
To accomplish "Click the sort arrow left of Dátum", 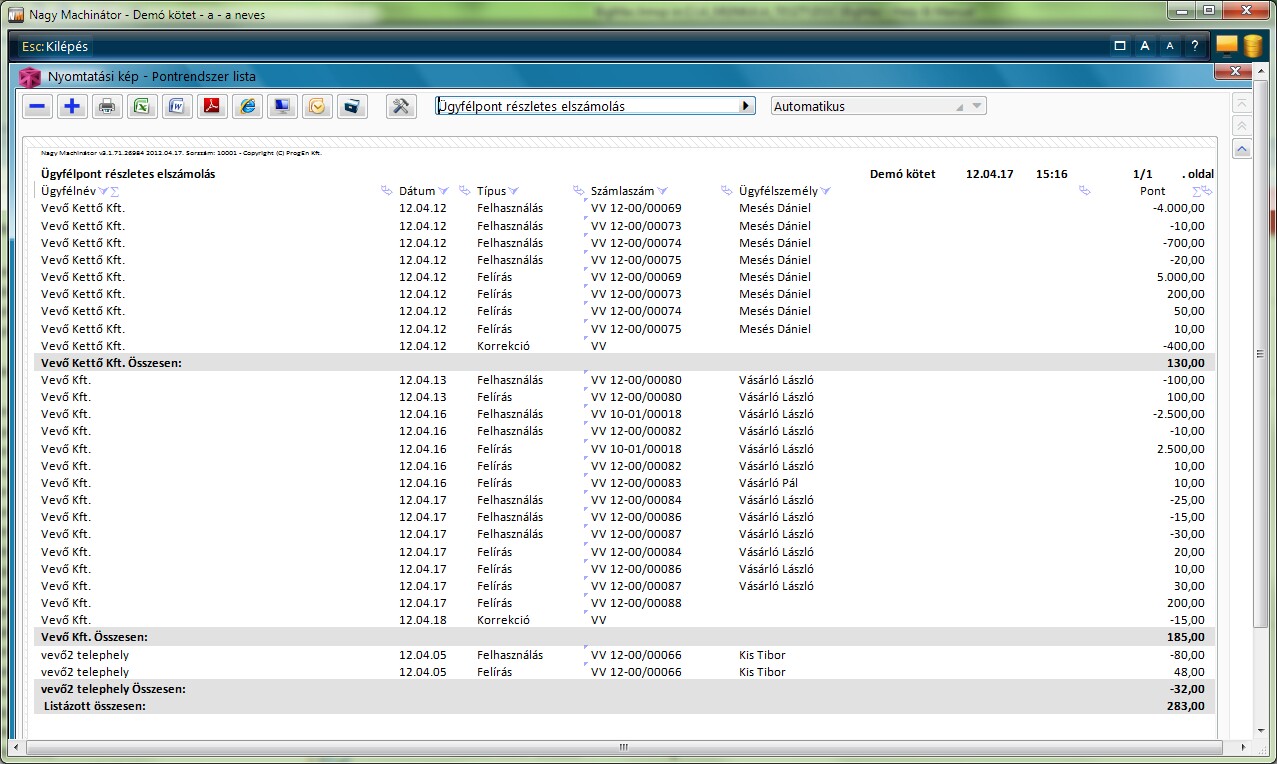I will tap(387, 191).
